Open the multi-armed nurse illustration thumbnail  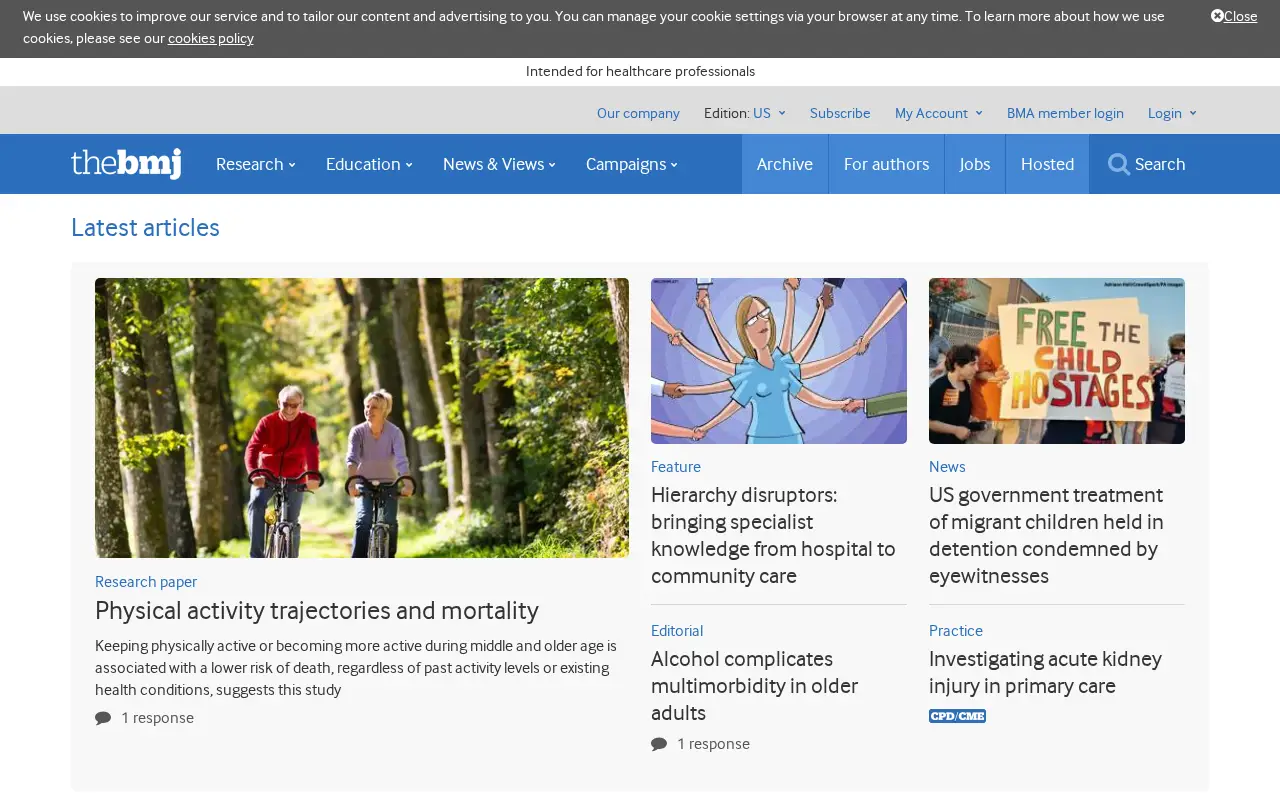[x=779, y=361]
